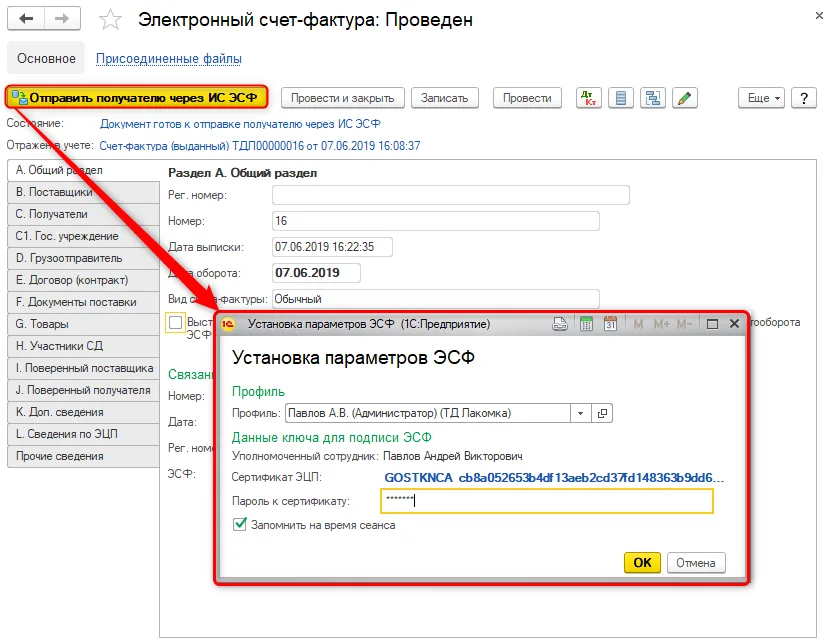Screen dimensions: 830x644
Task: Click Отправить получателю через ИС ЭСФ button
Action: [137, 97]
